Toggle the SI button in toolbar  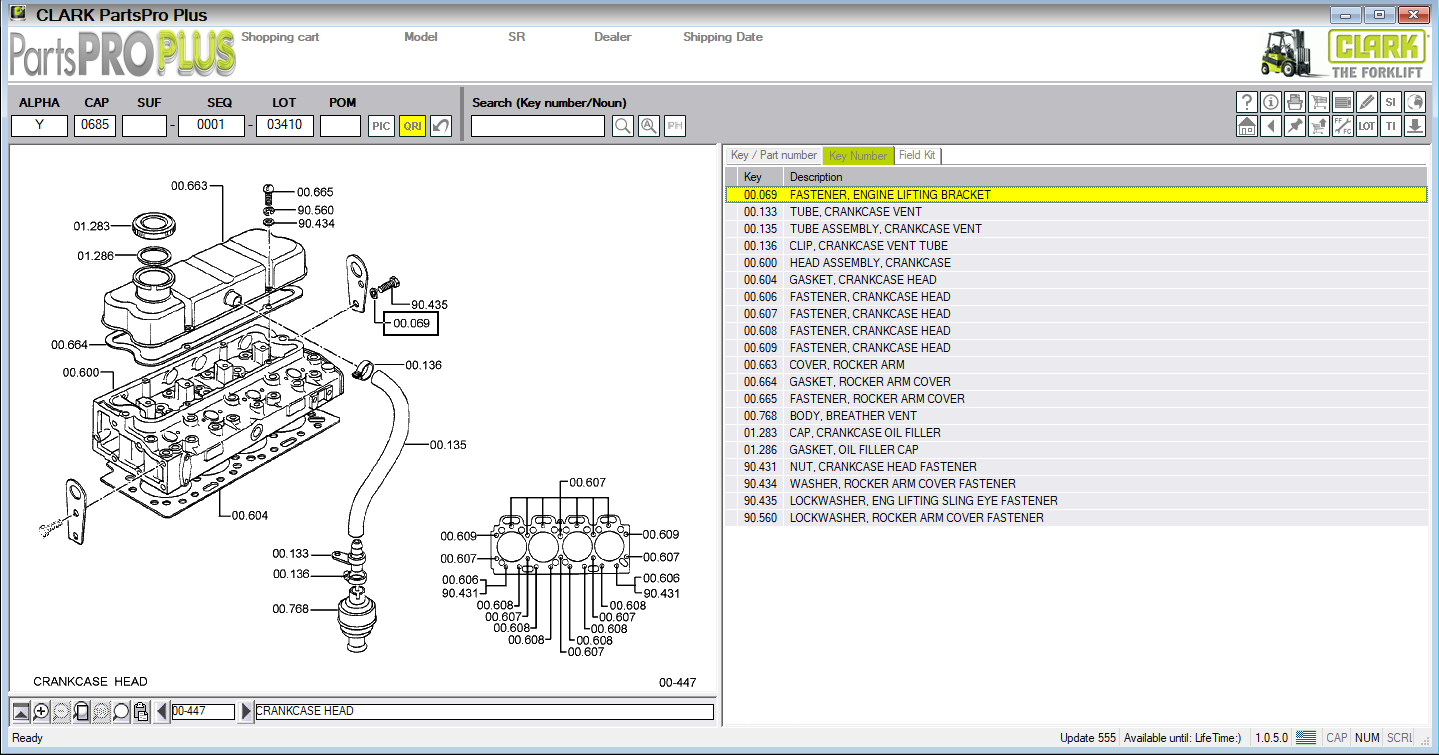[x=1391, y=102]
